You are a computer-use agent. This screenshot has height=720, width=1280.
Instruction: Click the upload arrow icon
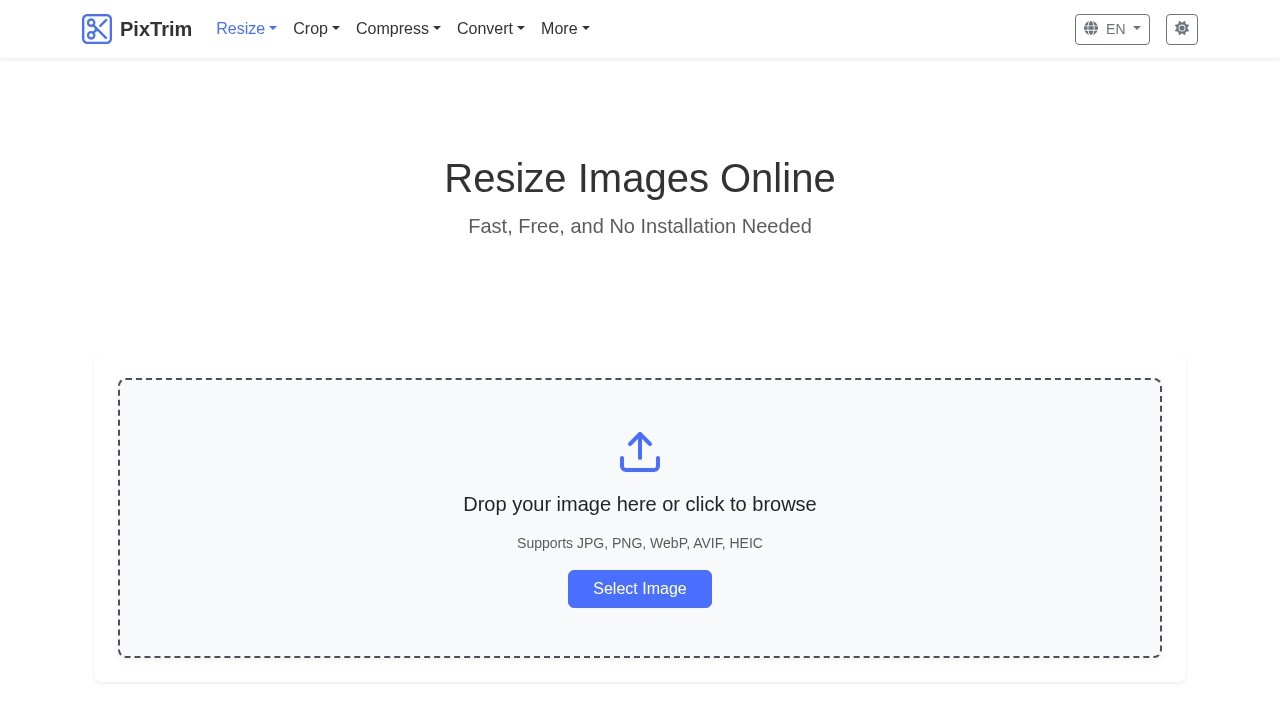tap(640, 452)
